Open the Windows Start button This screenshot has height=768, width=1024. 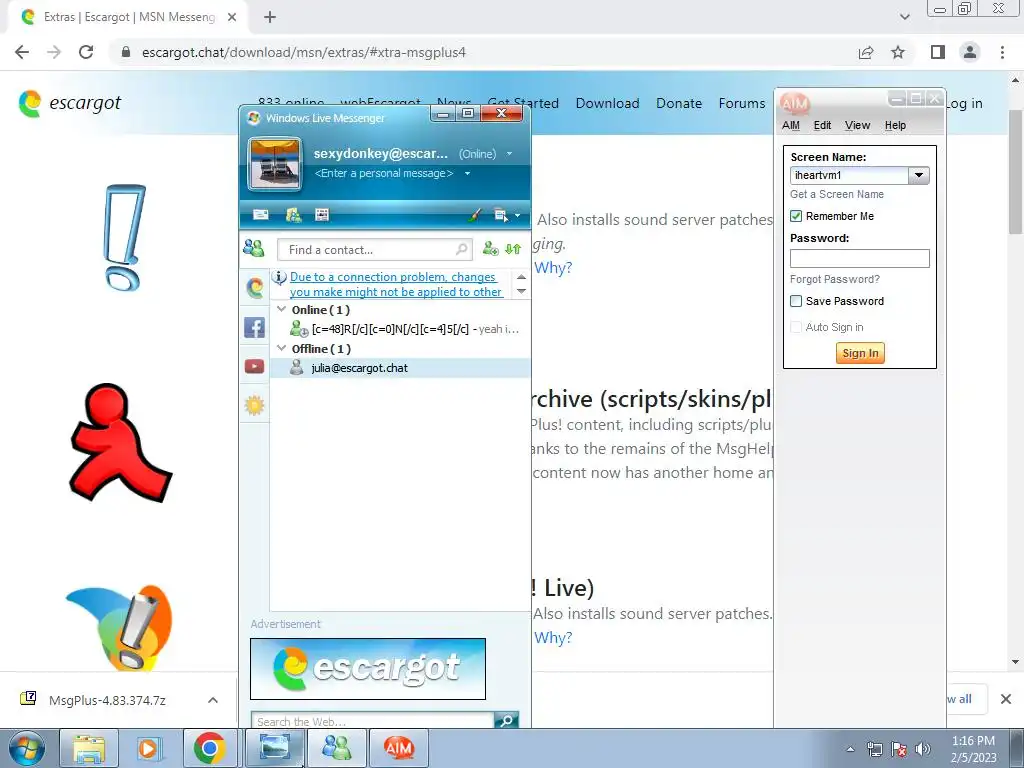click(26, 748)
